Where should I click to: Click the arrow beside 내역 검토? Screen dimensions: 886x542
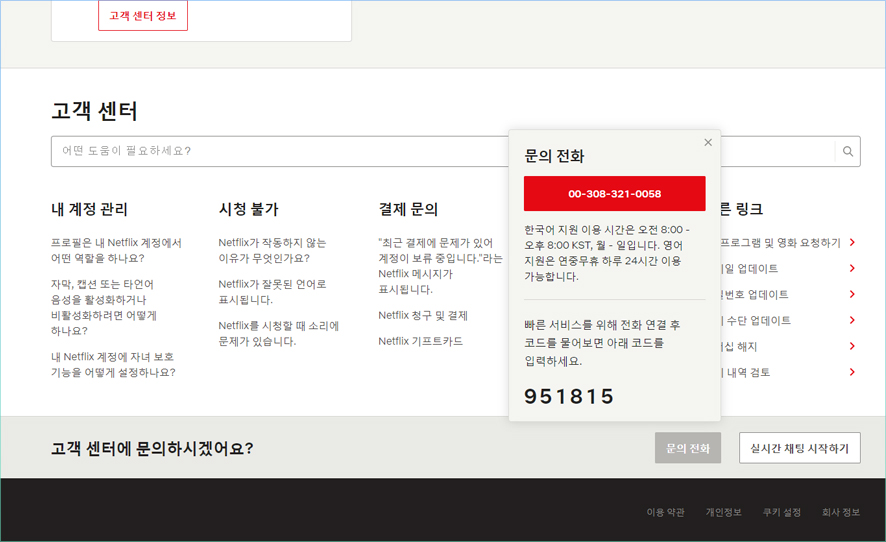click(852, 372)
